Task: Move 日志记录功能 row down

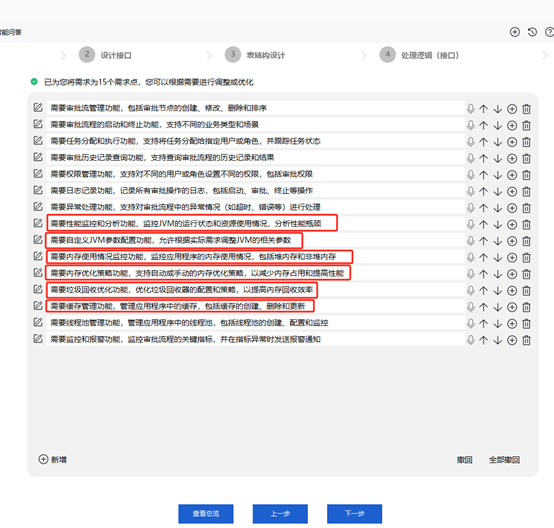Action: pos(497,192)
